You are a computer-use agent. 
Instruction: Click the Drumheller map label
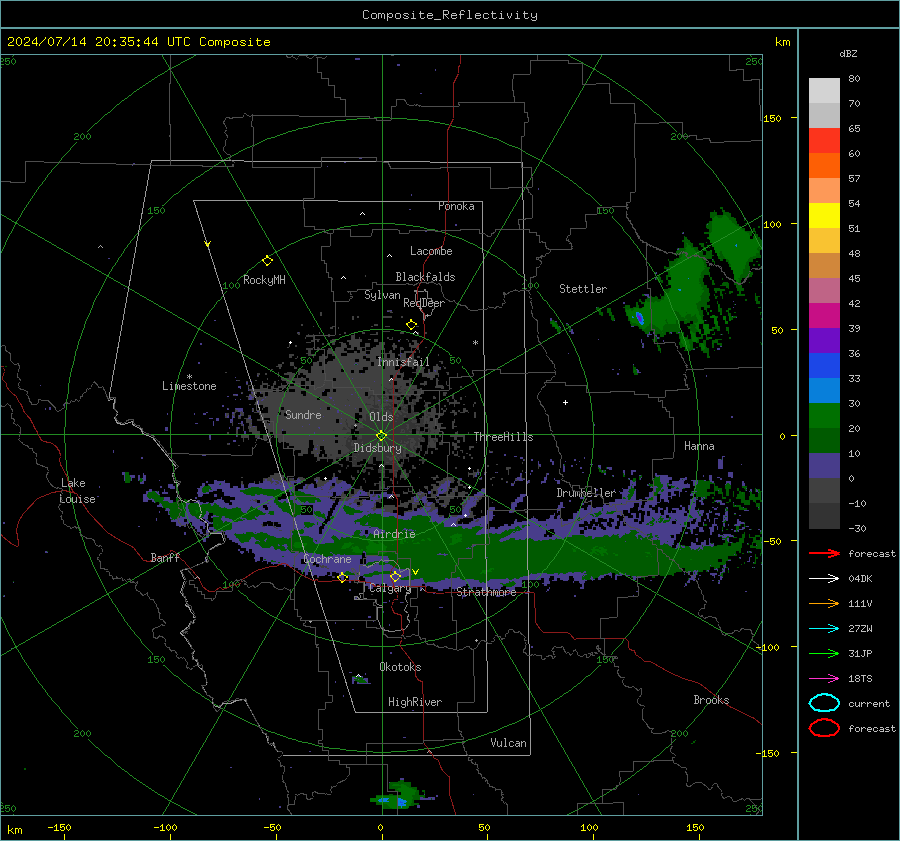click(586, 493)
